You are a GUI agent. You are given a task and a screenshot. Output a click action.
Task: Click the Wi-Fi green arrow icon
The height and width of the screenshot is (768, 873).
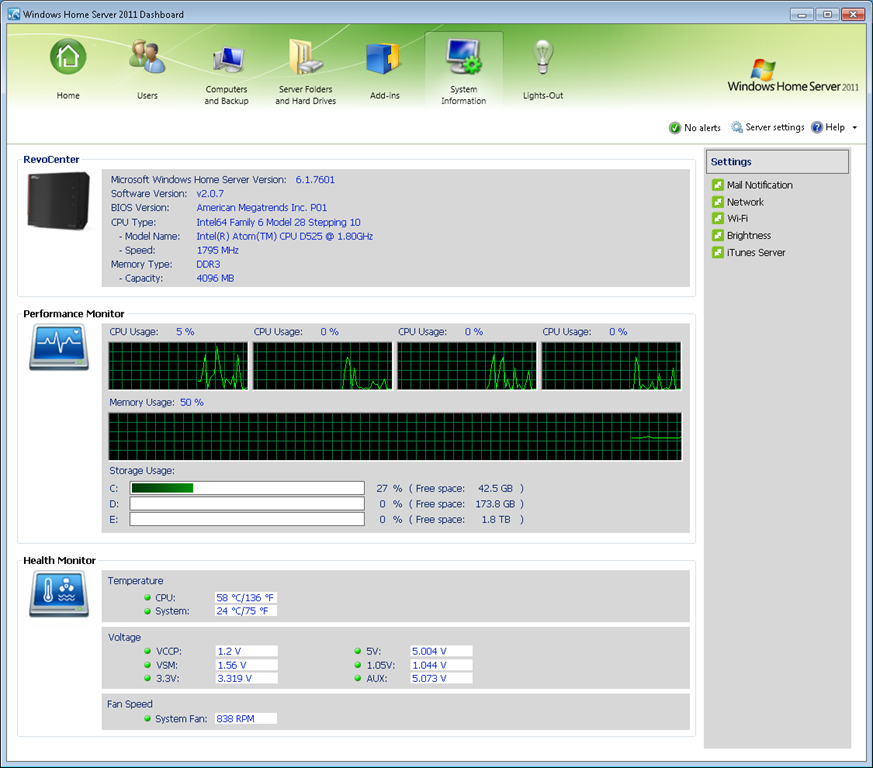(x=718, y=218)
